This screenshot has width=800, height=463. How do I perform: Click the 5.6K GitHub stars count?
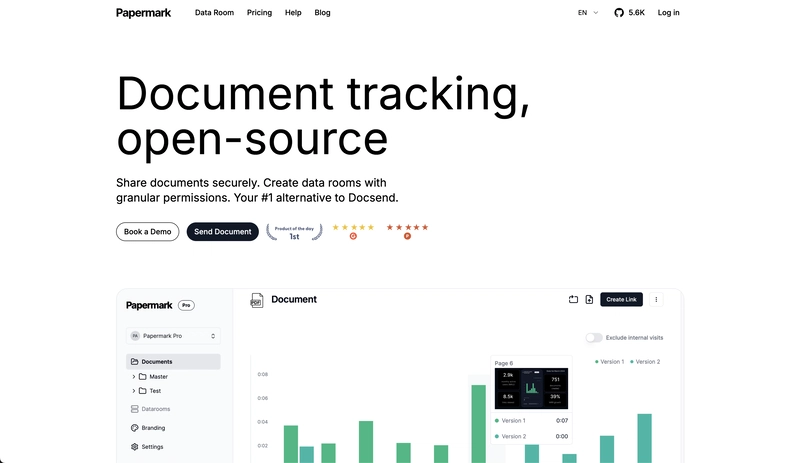[x=636, y=13]
